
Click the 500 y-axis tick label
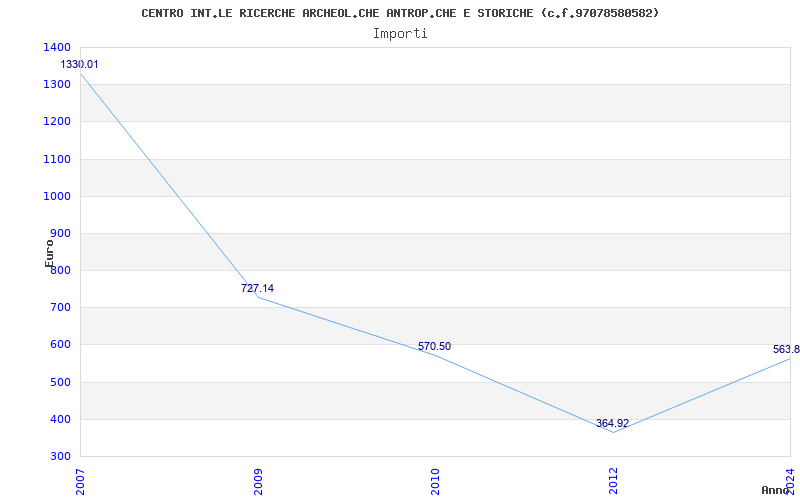(60, 382)
